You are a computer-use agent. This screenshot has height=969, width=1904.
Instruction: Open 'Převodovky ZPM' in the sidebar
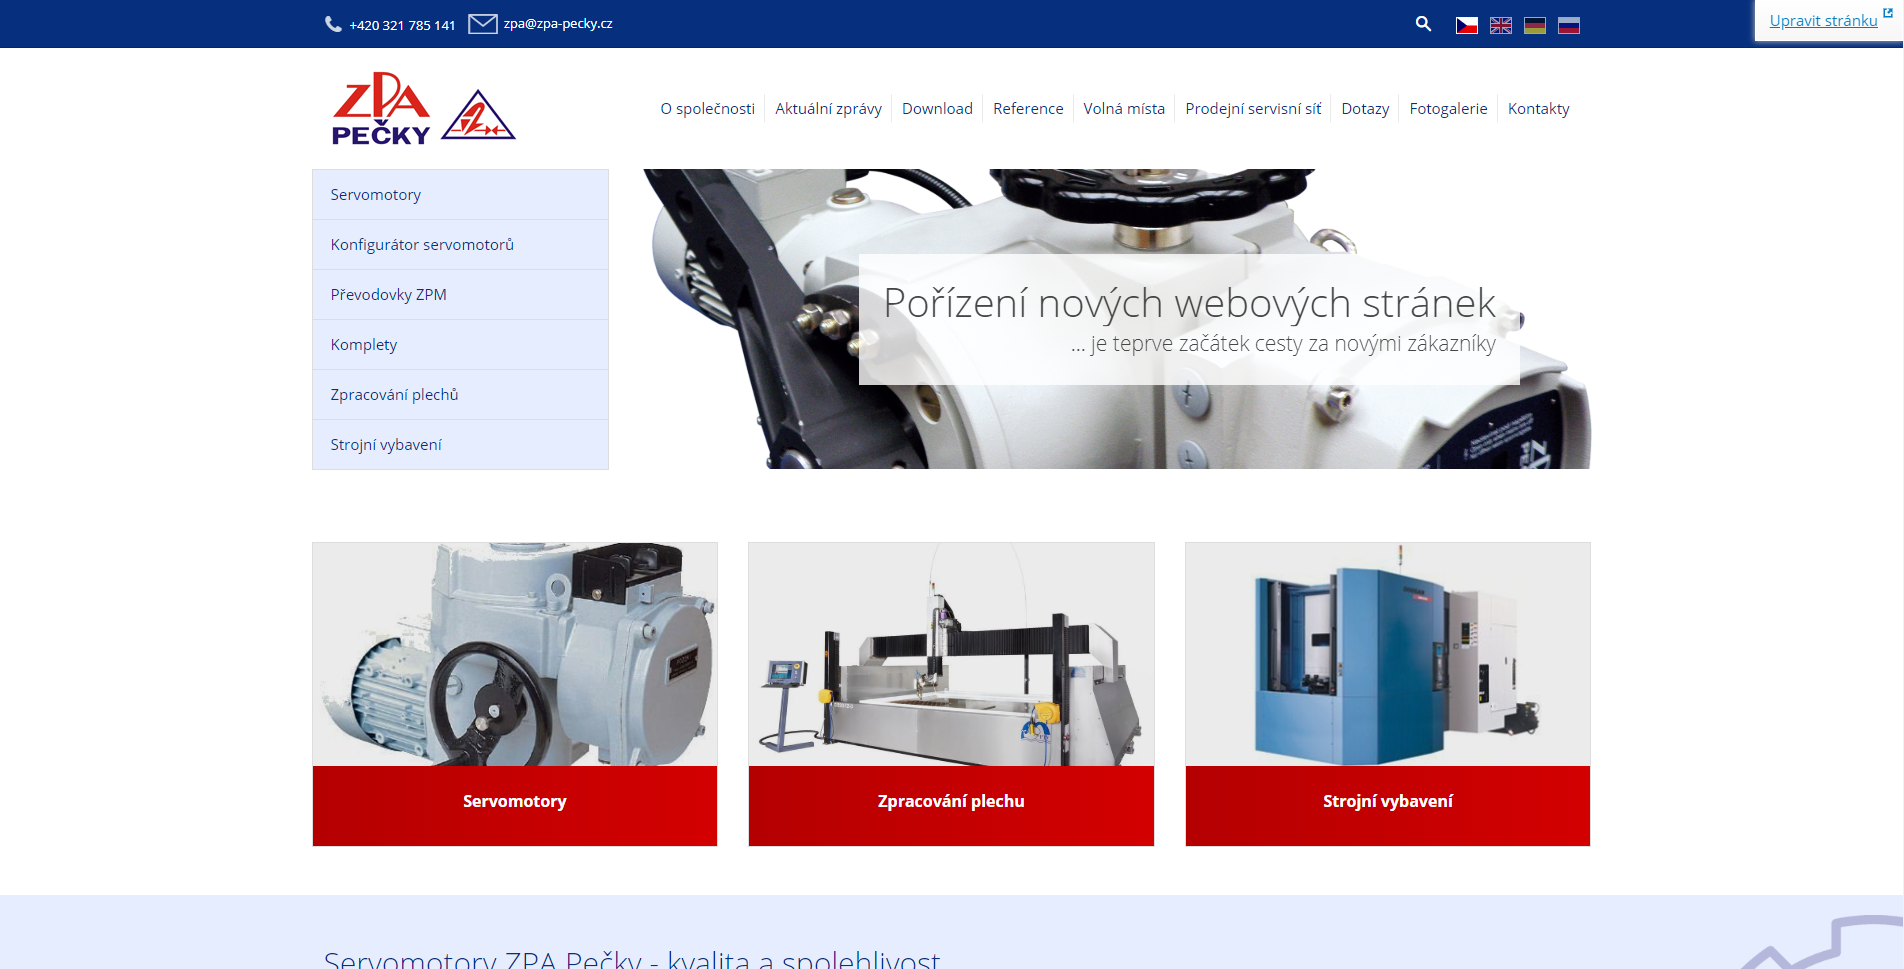pos(389,295)
